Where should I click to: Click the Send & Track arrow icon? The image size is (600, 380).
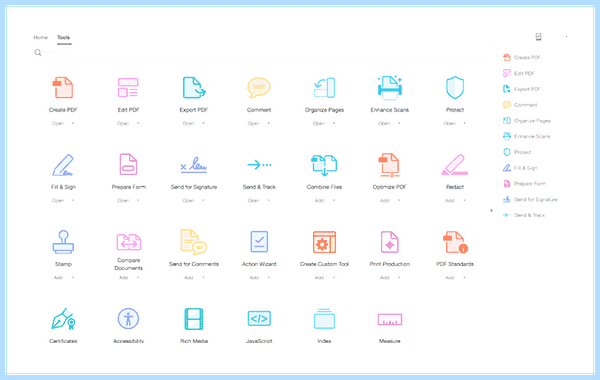pyautogui.click(x=259, y=165)
